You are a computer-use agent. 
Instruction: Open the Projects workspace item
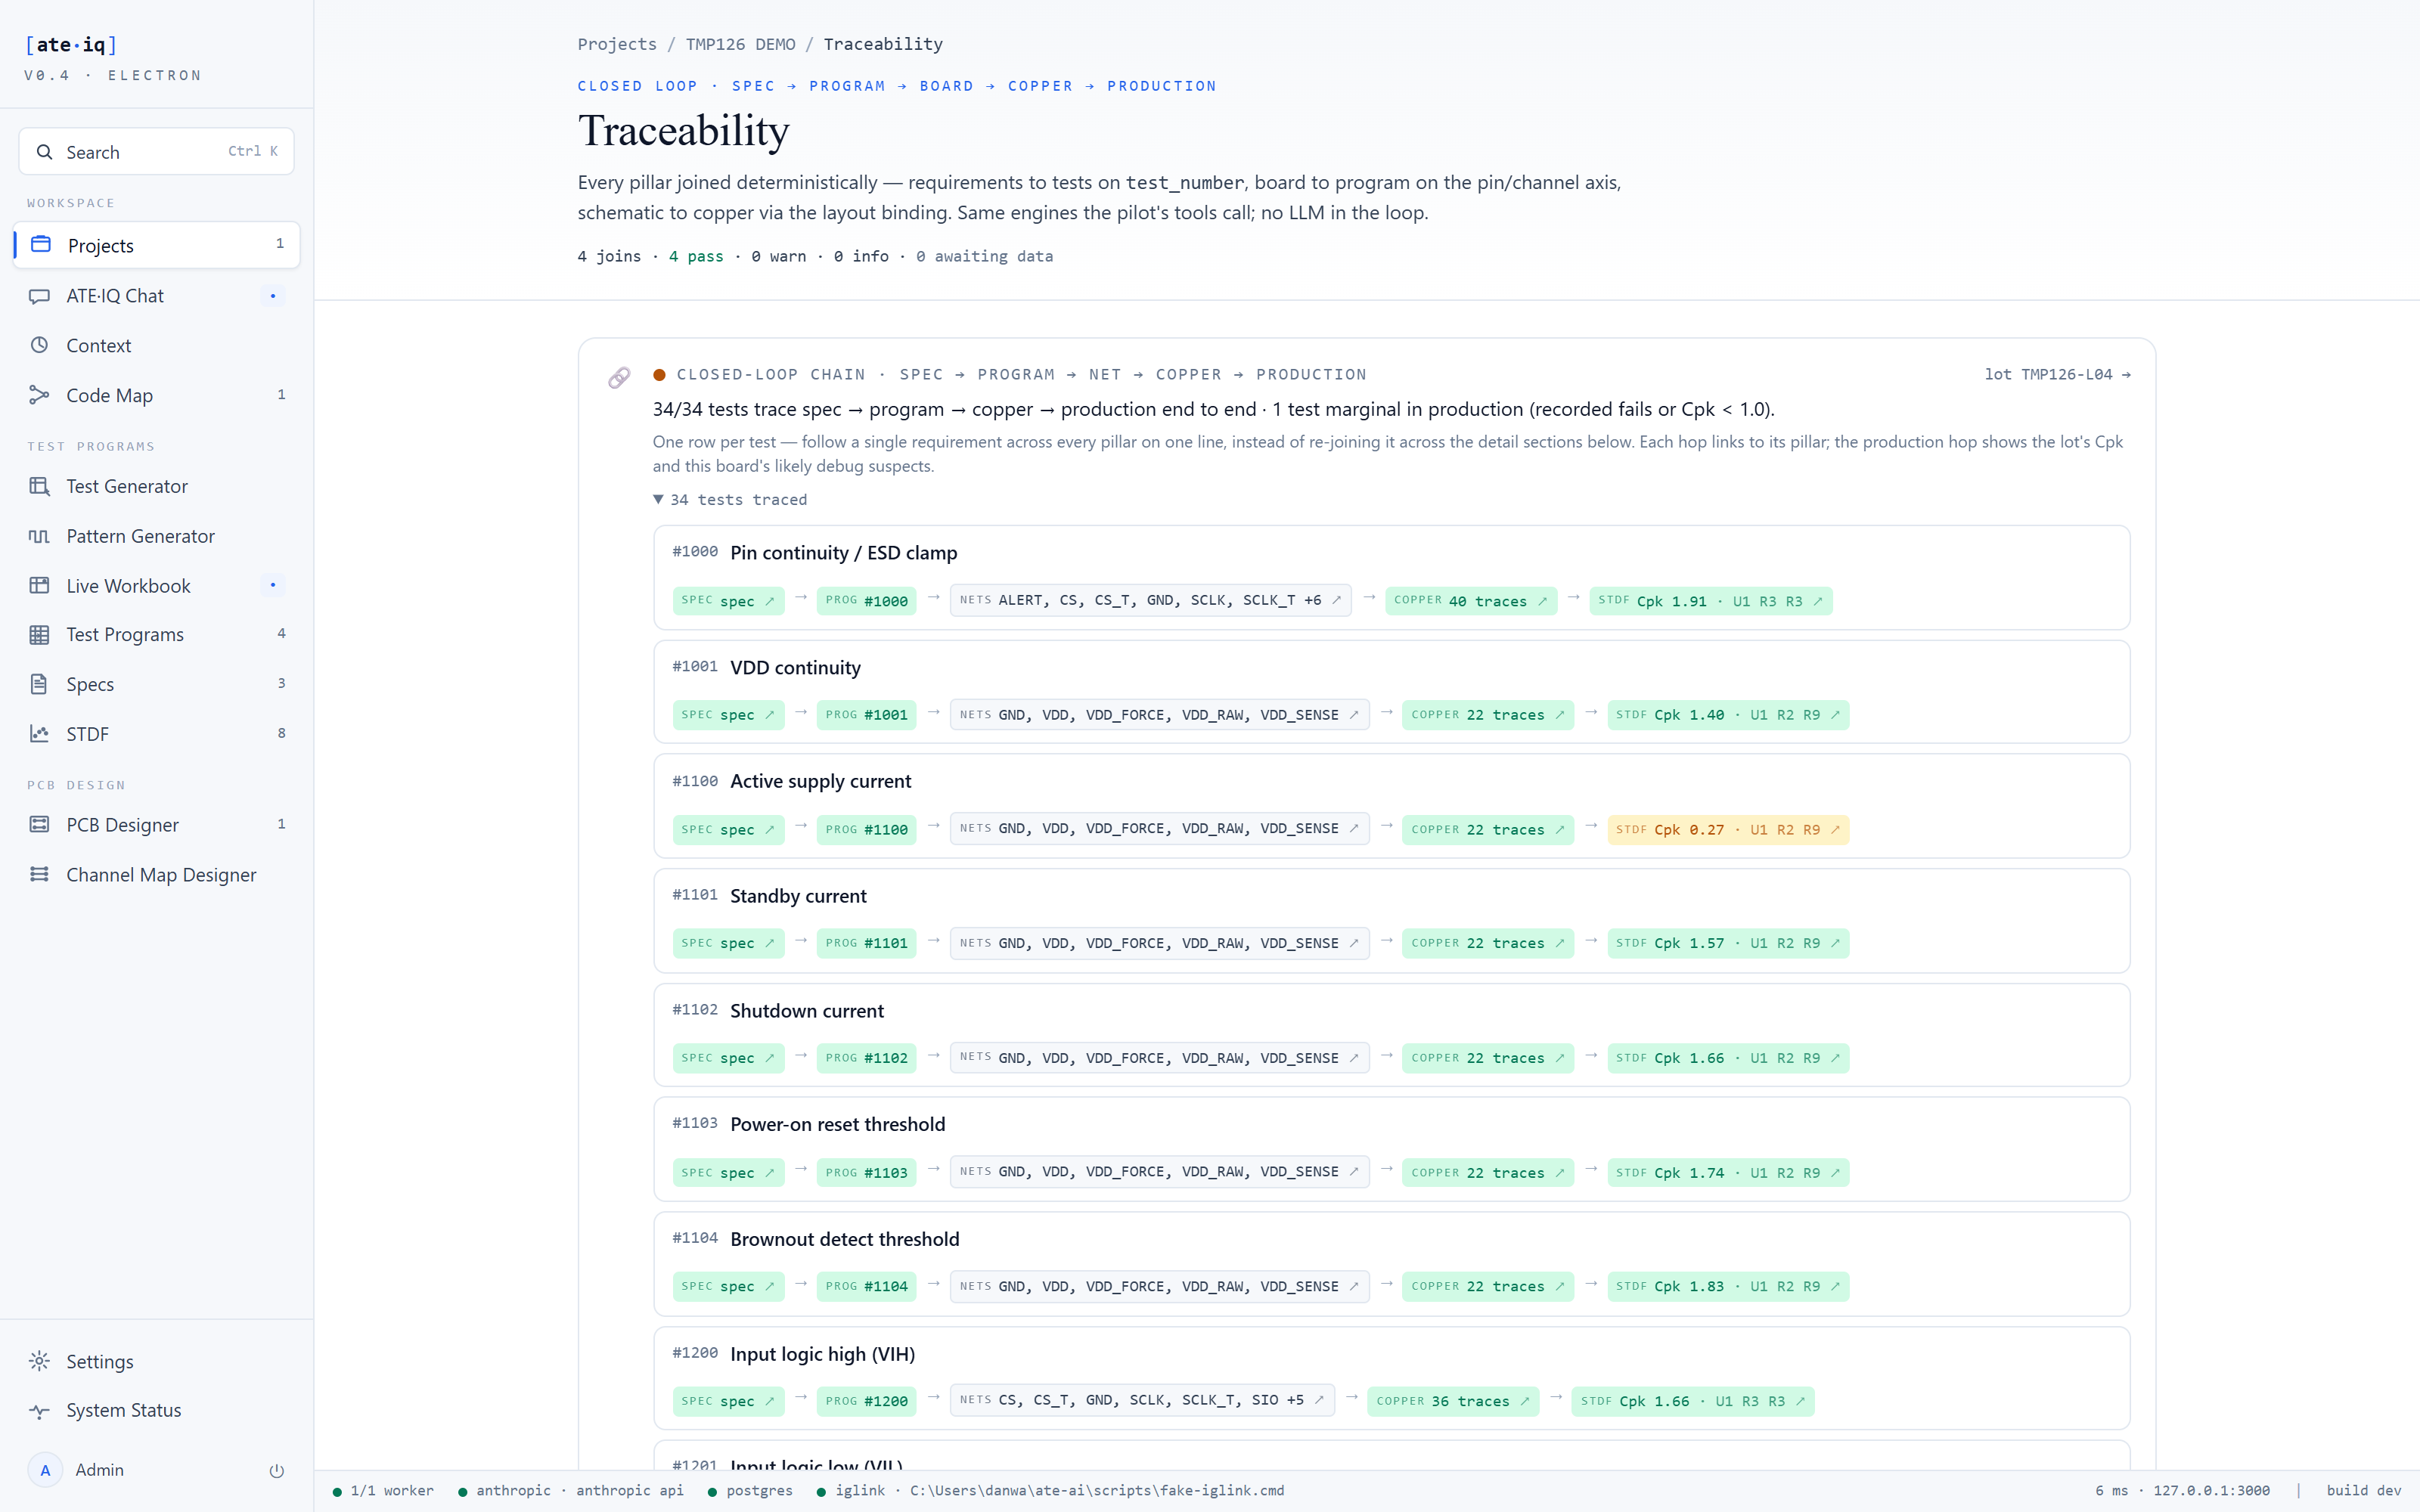(157, 245)
